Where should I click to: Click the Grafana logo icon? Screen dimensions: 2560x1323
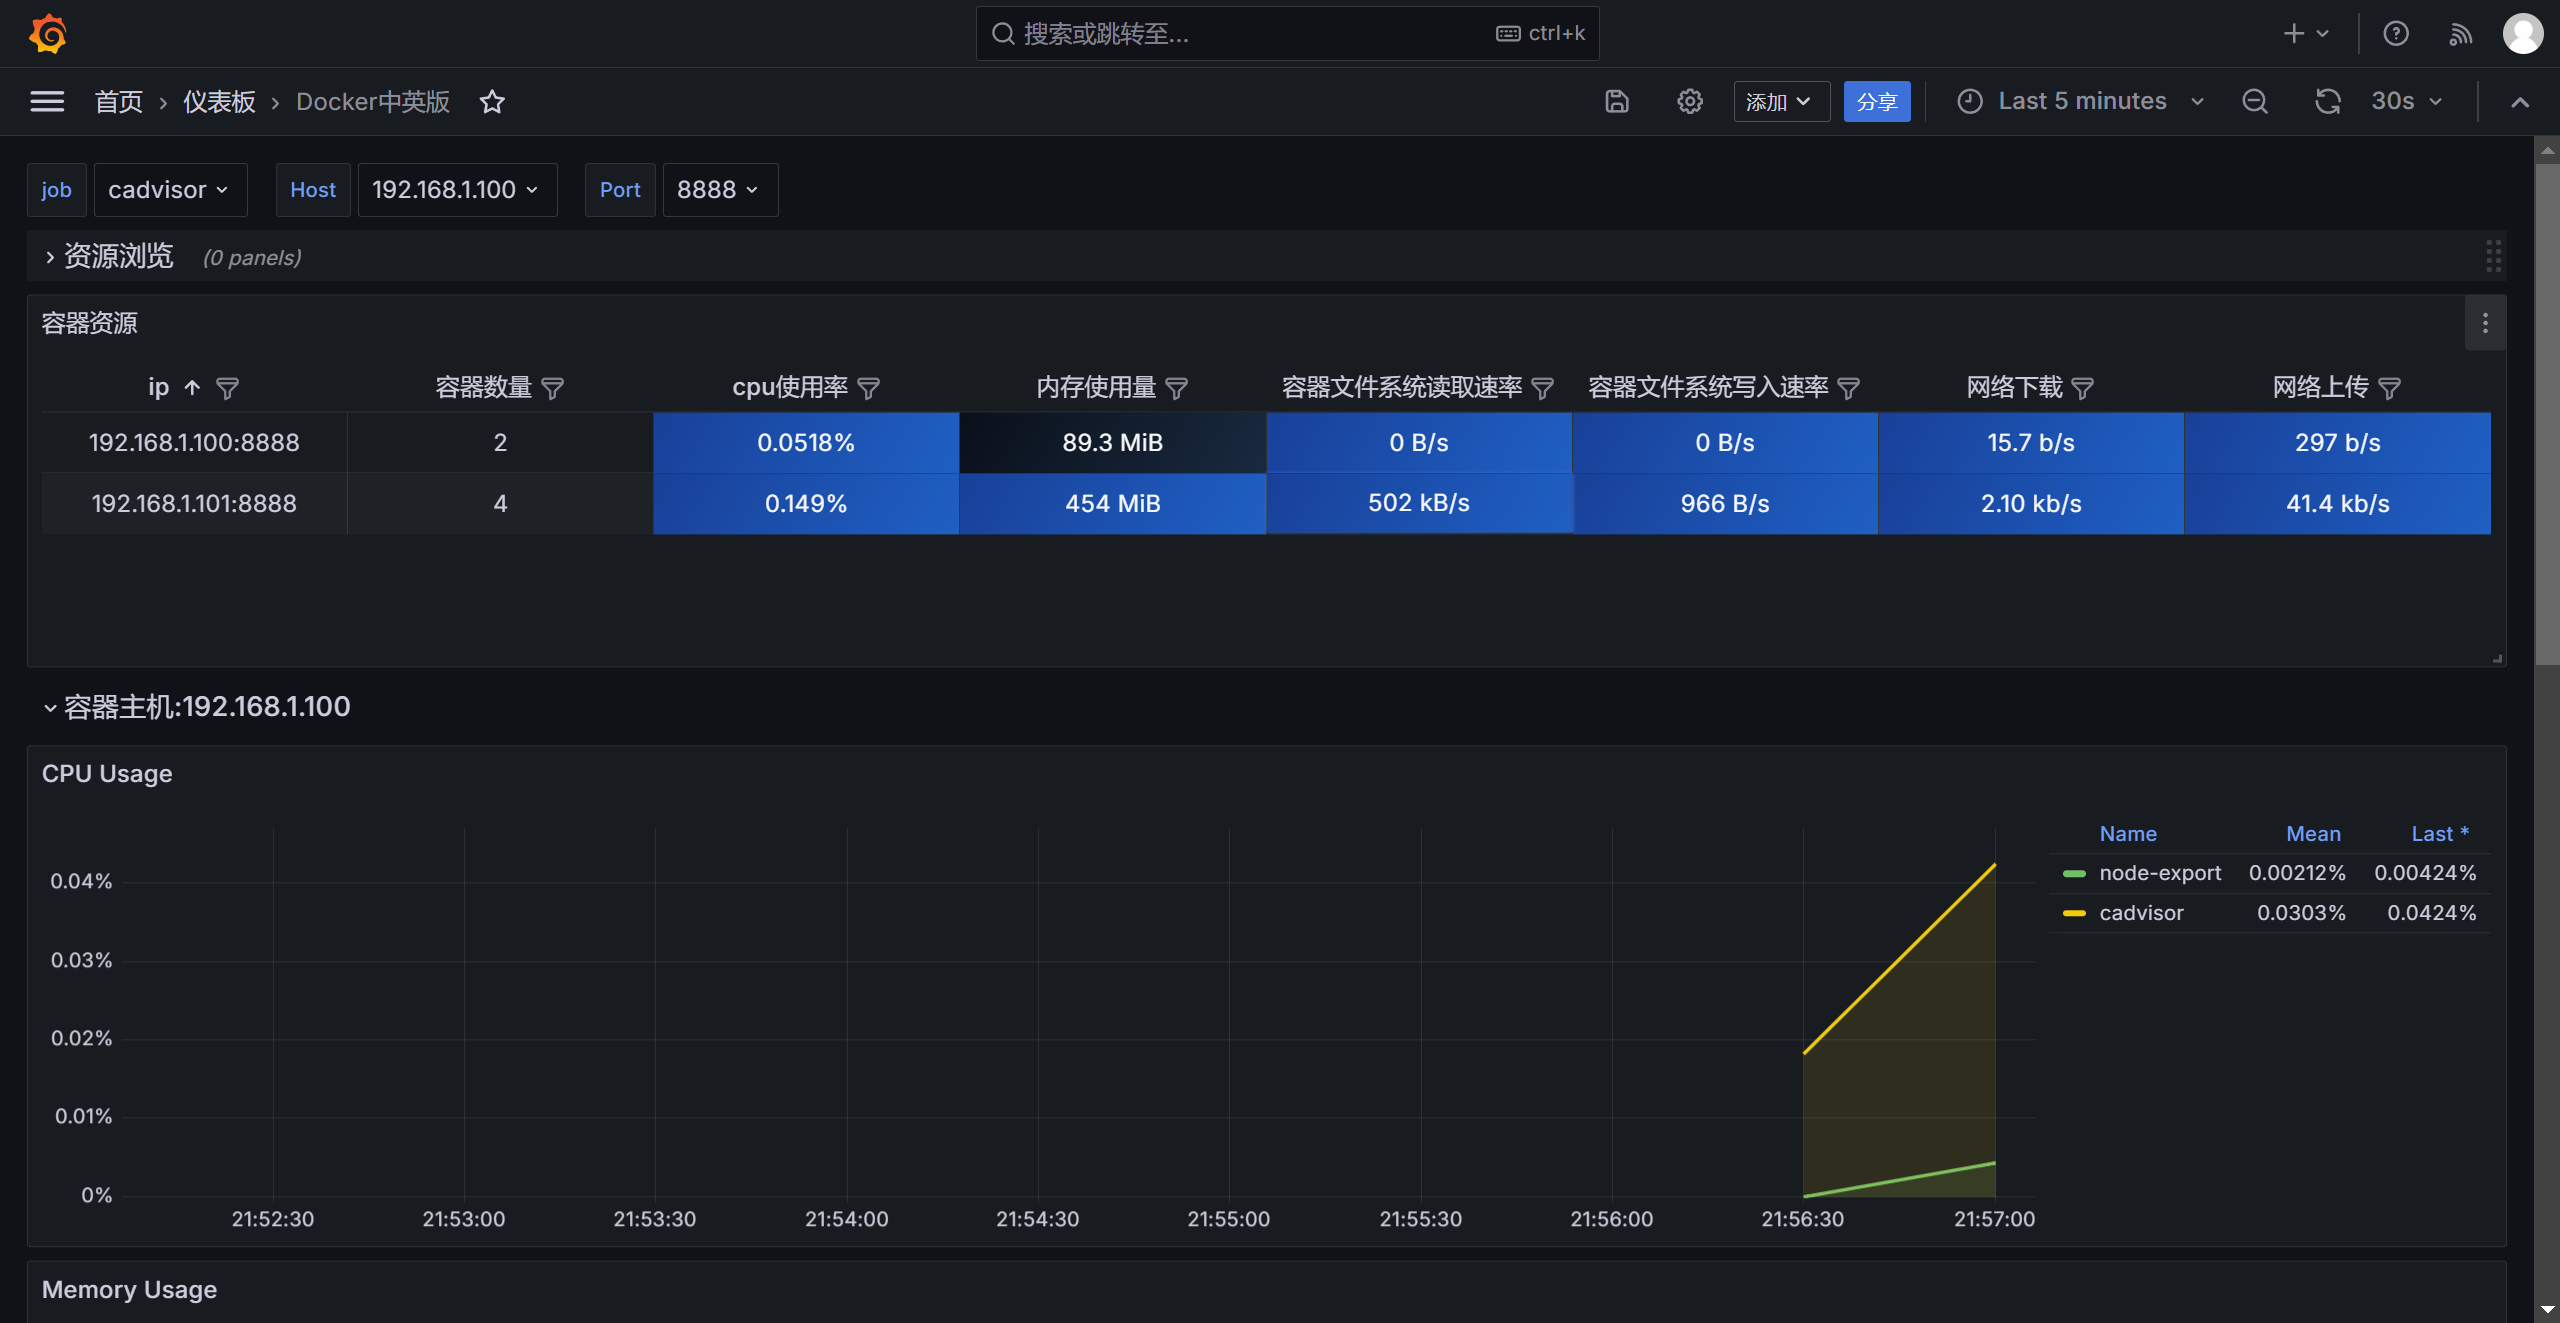click(x=47, y=34)
